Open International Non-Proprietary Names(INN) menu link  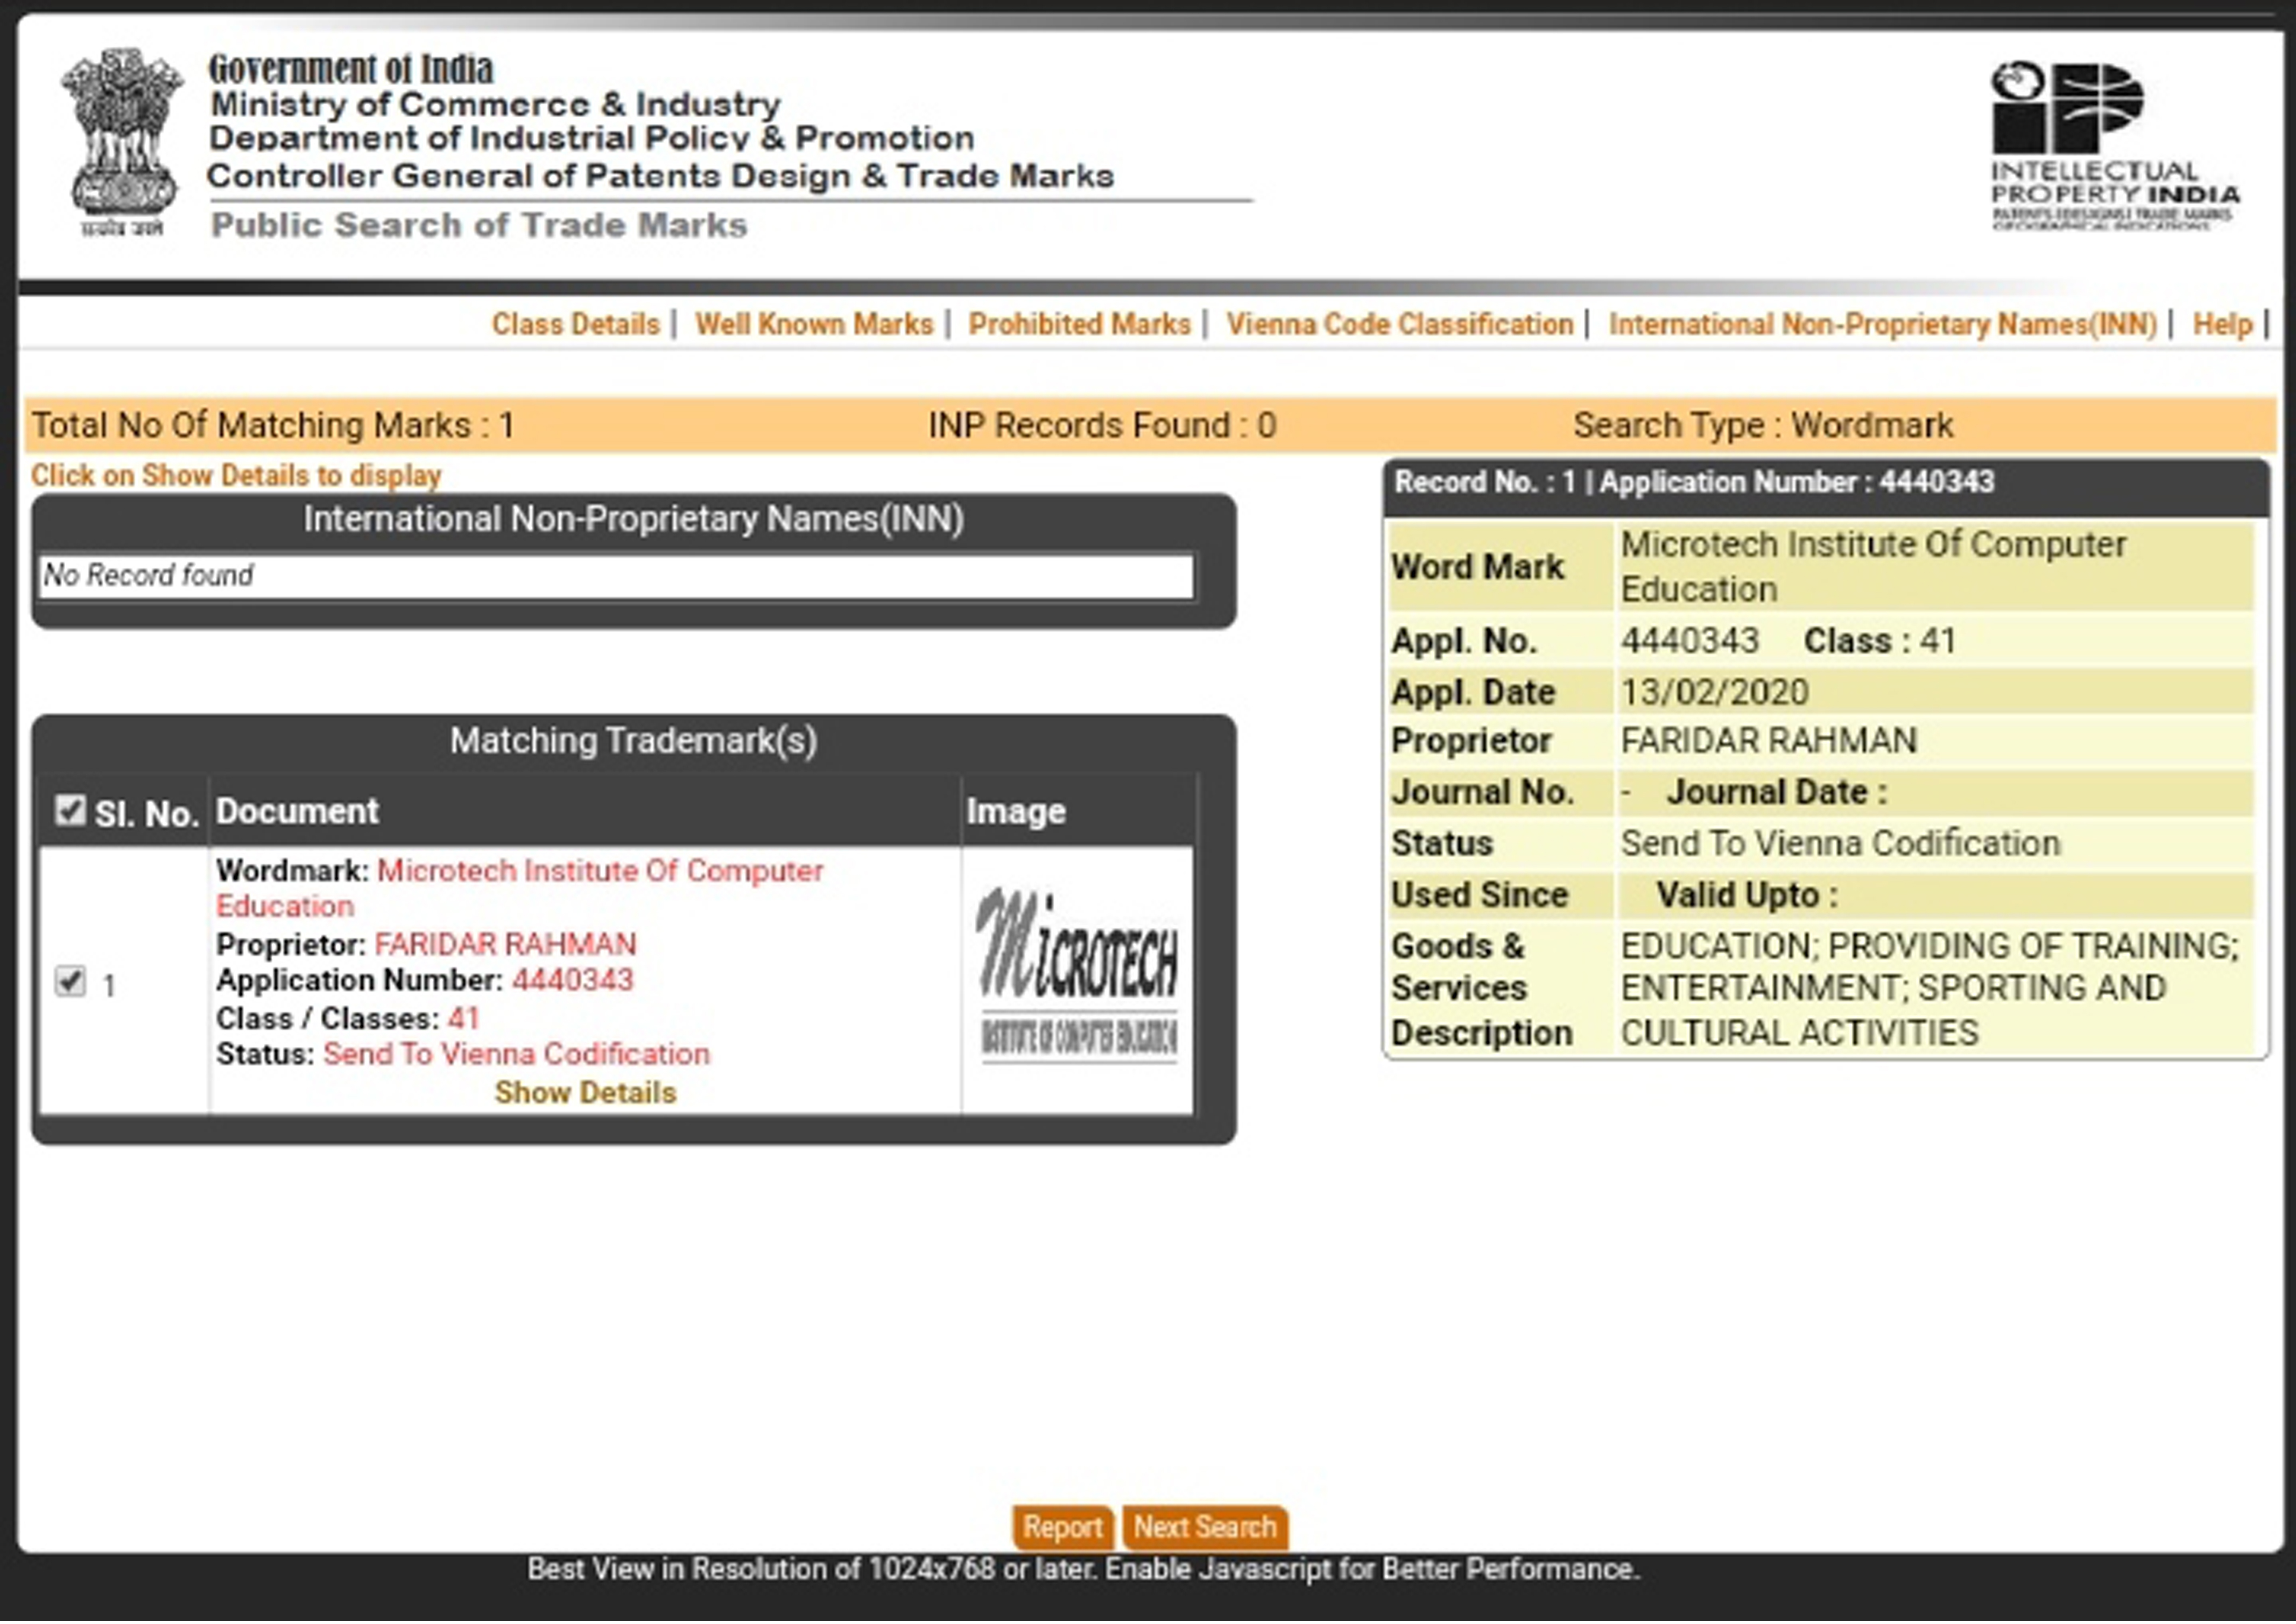[x=1883, y=325]
